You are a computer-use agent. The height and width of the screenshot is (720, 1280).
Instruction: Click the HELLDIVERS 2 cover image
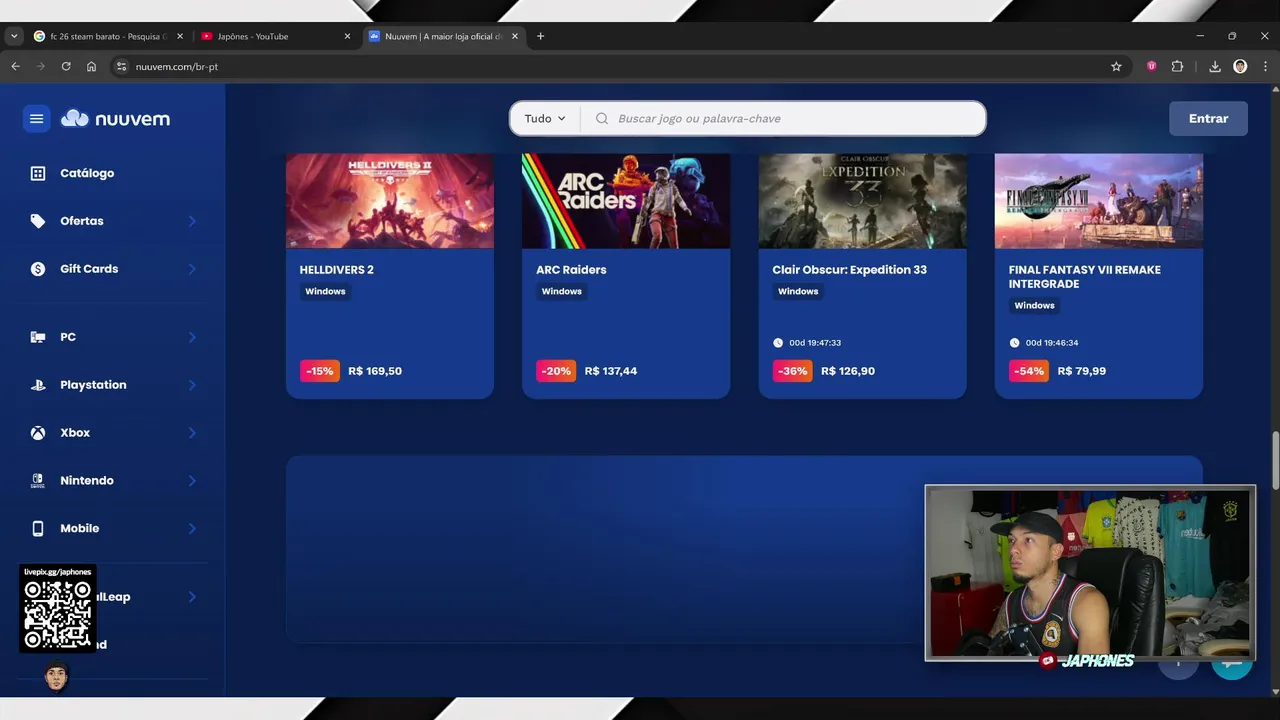click(390, 200)
